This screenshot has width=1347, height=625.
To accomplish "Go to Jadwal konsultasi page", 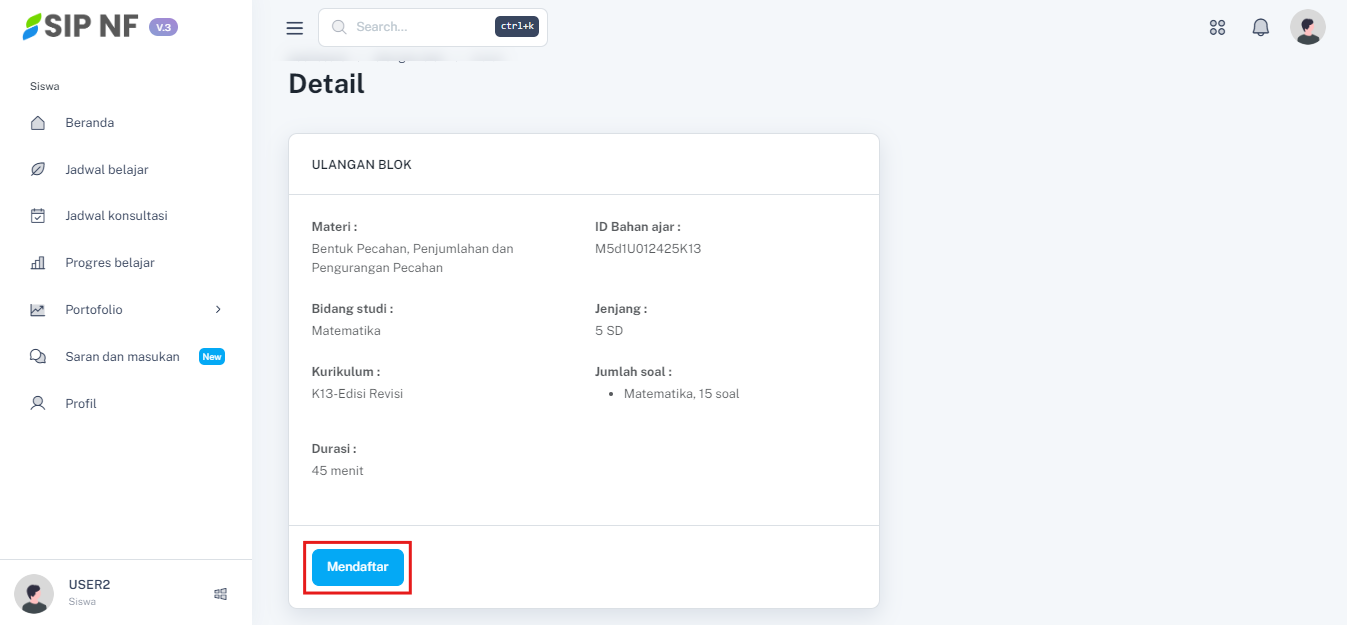I will pos(116,216).
